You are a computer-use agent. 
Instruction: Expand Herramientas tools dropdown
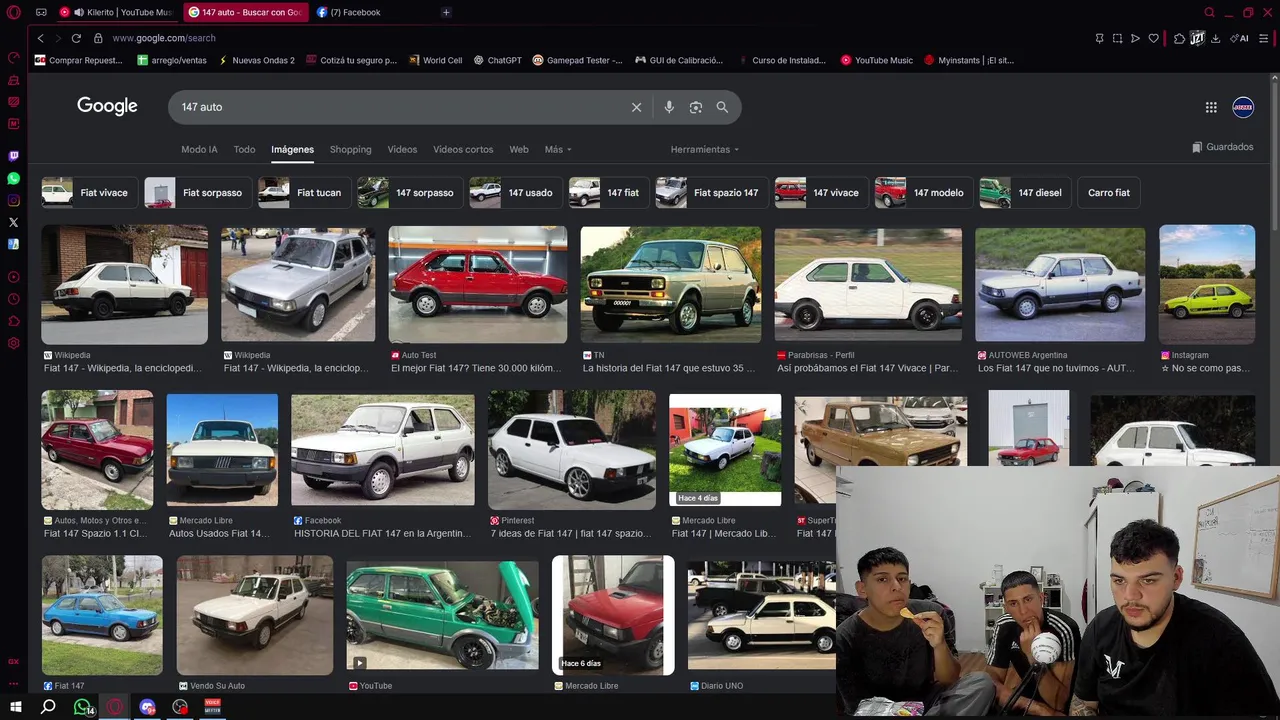(705, 149)
